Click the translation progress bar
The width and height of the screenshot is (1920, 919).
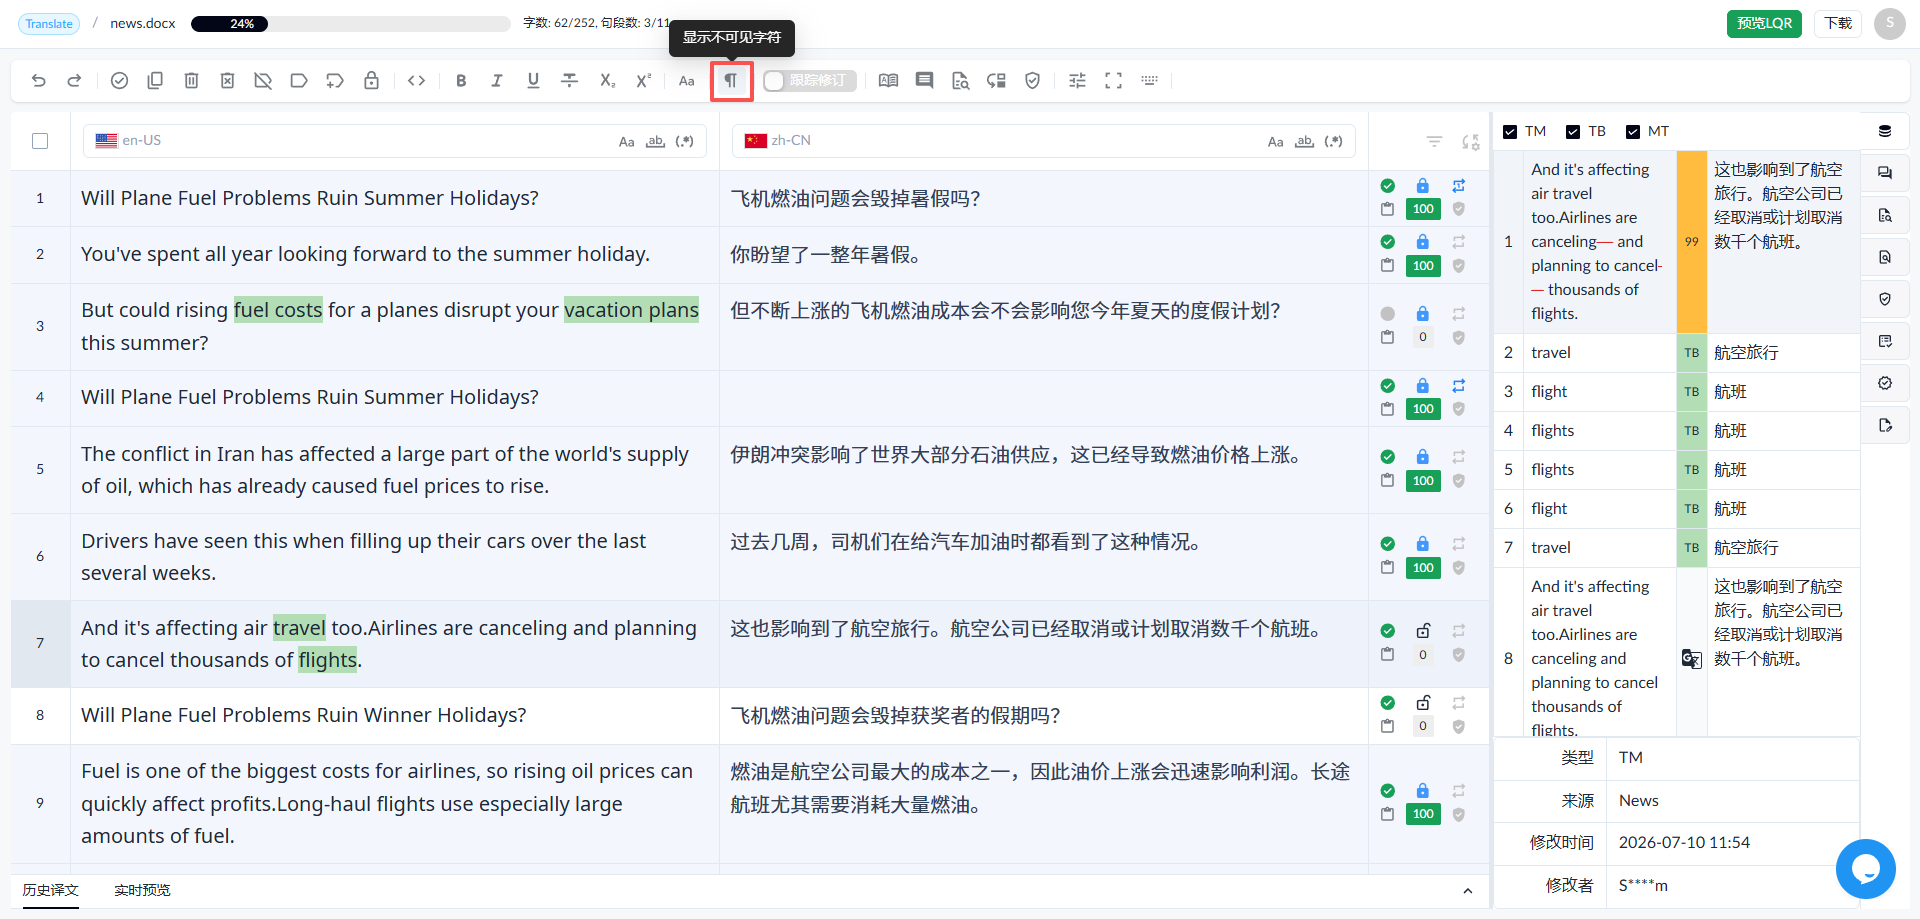(351, 24)
